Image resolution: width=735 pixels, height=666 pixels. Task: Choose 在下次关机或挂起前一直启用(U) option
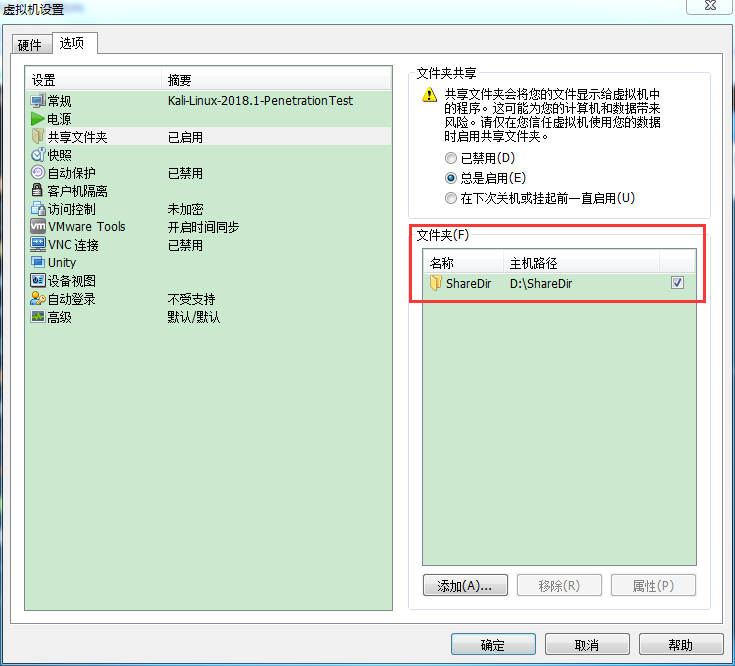coord(451,198)
